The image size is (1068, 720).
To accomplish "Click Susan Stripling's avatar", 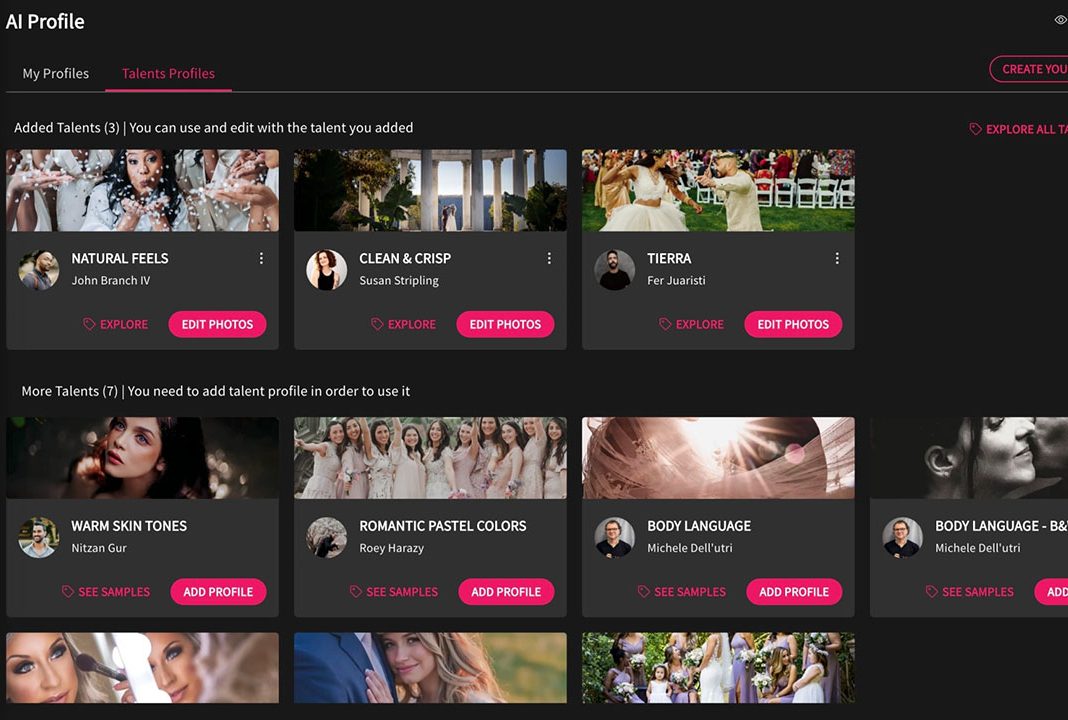I will [x=327, y=270].
